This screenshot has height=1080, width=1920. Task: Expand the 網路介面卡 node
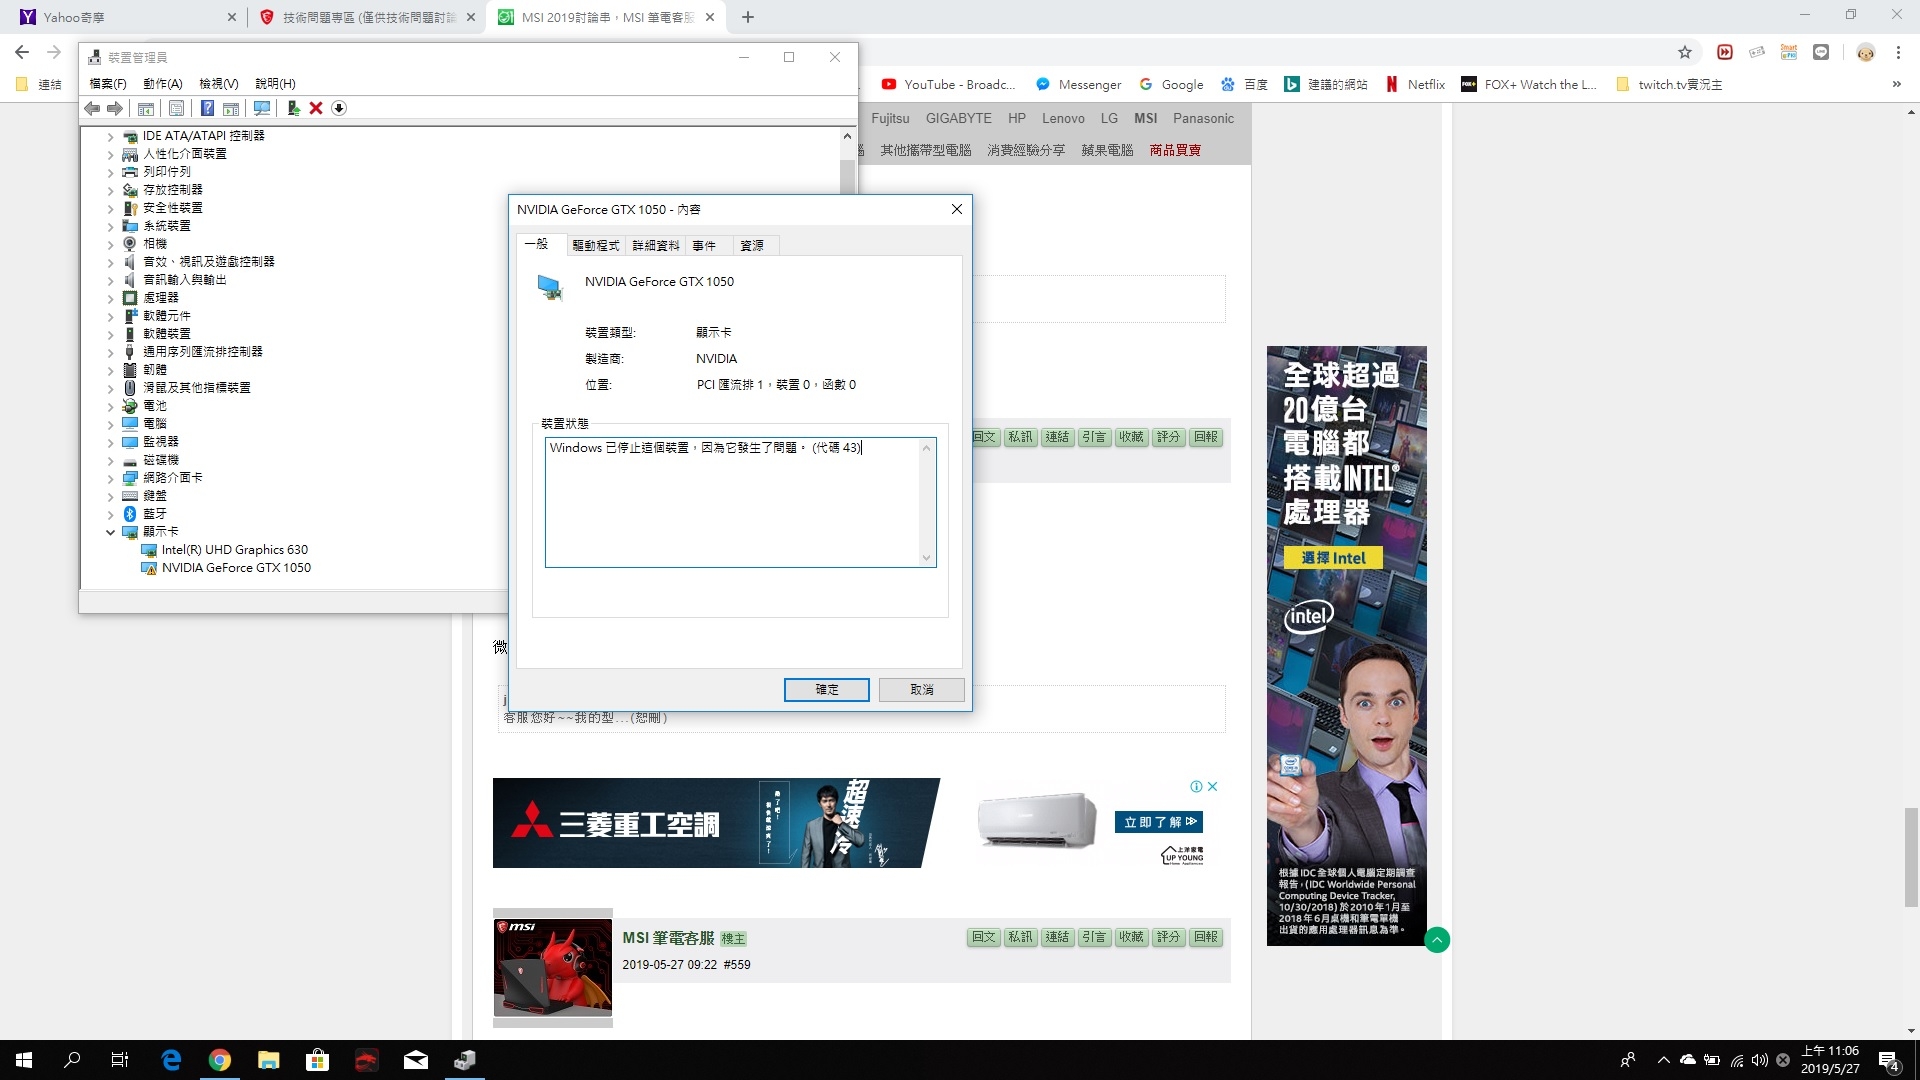pyautogui.click(x=111, y=478)
